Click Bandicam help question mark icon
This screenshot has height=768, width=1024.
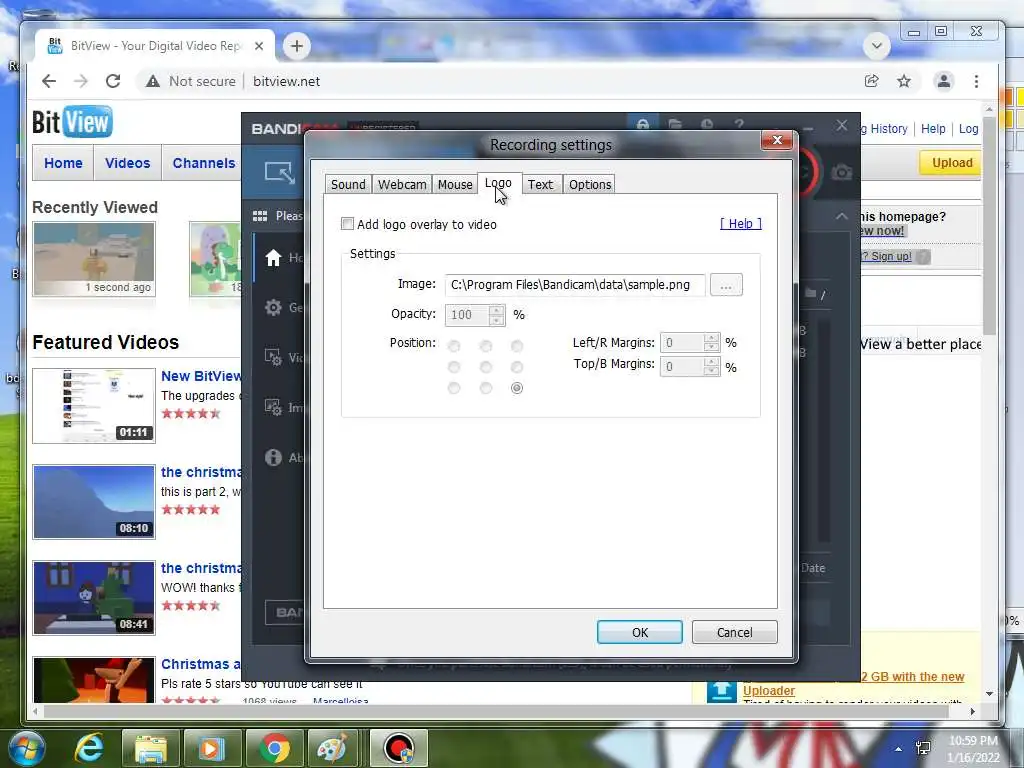[739, 123]
